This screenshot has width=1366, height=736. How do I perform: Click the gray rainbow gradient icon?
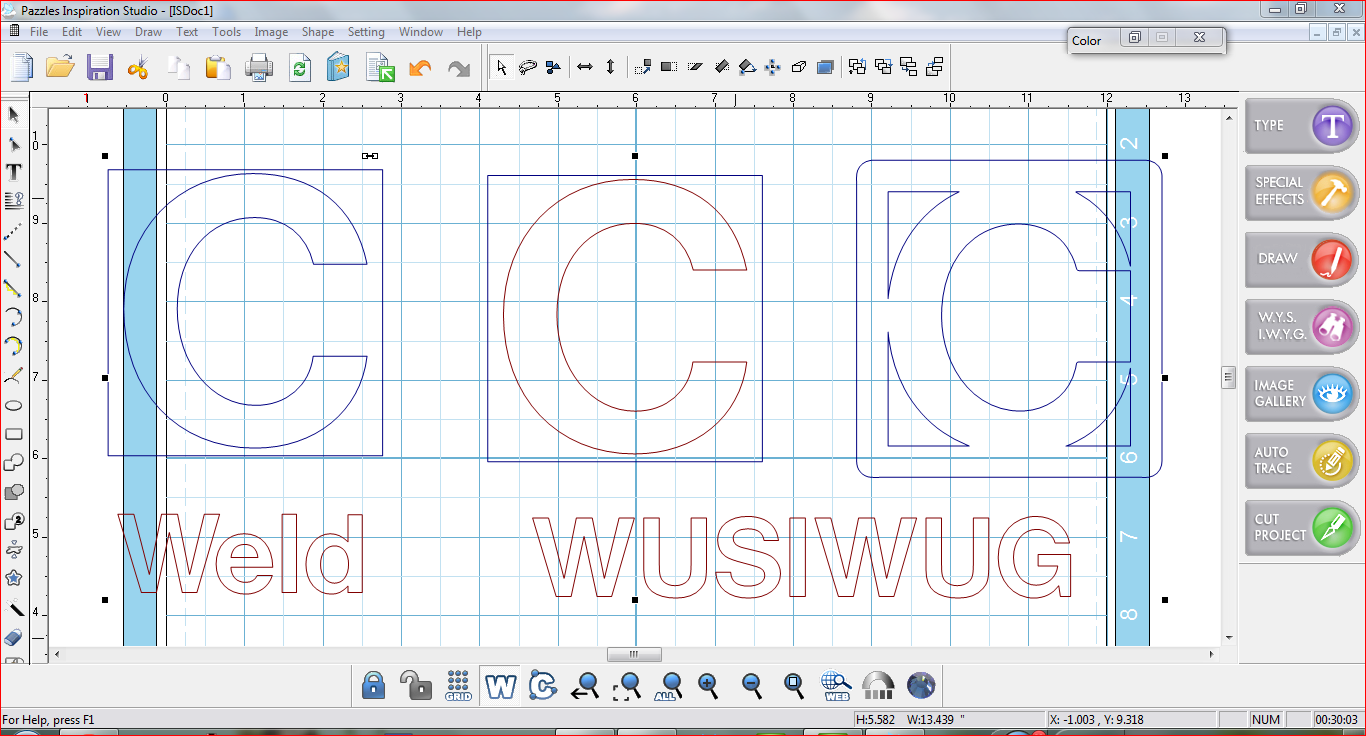(878, 686)
